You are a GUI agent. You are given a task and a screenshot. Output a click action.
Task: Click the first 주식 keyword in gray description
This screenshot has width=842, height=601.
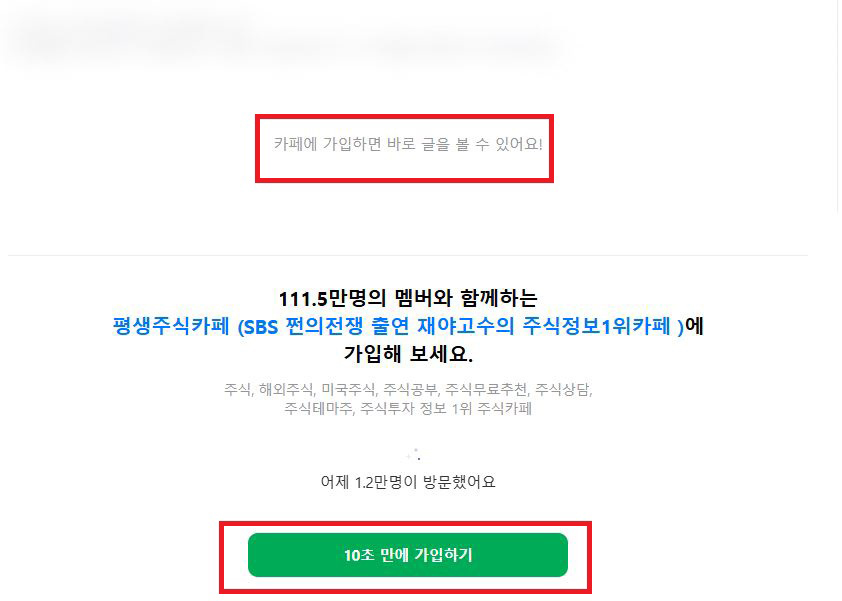(x=238, y=389)
